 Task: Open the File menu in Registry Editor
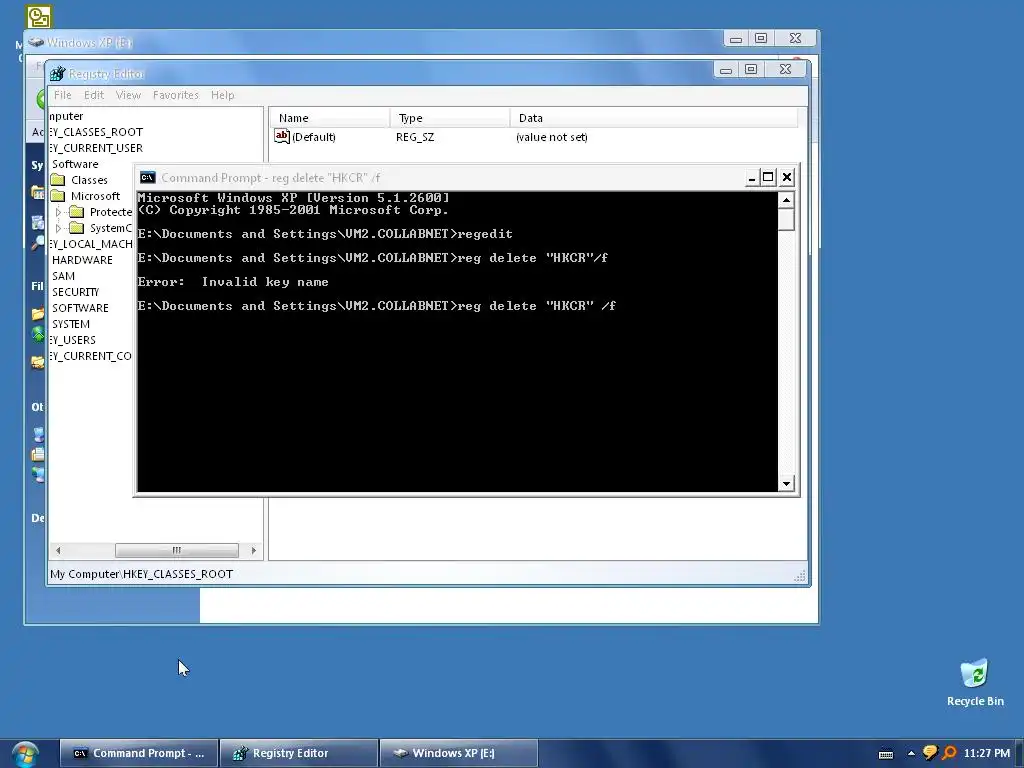coord(63,95)
